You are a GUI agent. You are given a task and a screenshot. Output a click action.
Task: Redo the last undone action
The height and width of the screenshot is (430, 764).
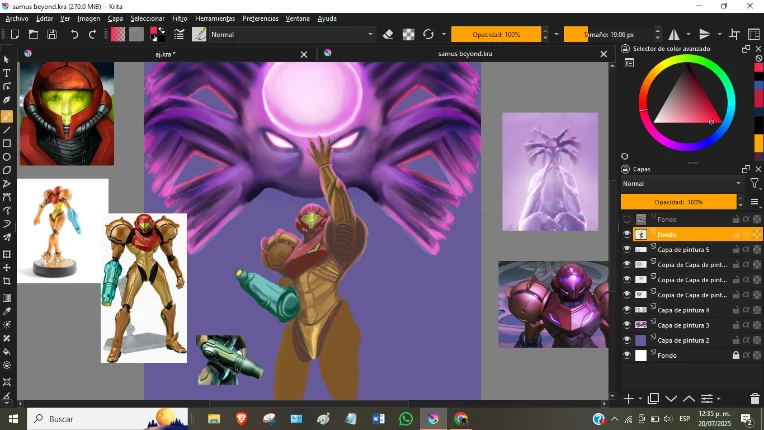(x=92, y=35)
